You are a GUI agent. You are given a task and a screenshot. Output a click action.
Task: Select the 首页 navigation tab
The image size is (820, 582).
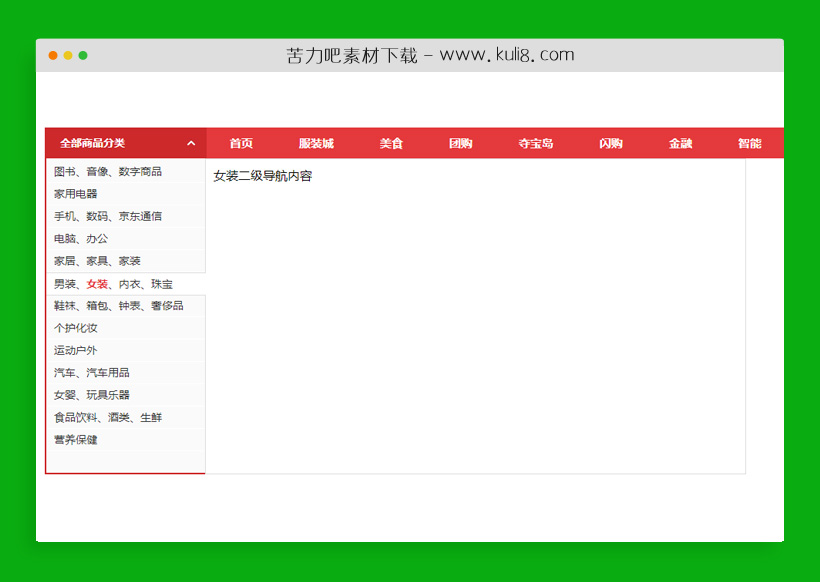tap(240, 143)
